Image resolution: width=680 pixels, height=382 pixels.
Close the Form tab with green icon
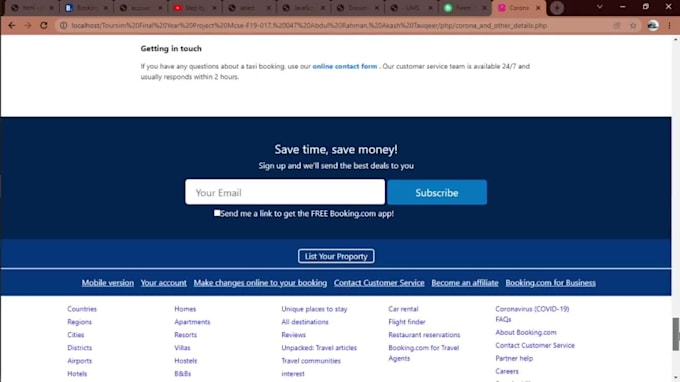coord(484,8)
